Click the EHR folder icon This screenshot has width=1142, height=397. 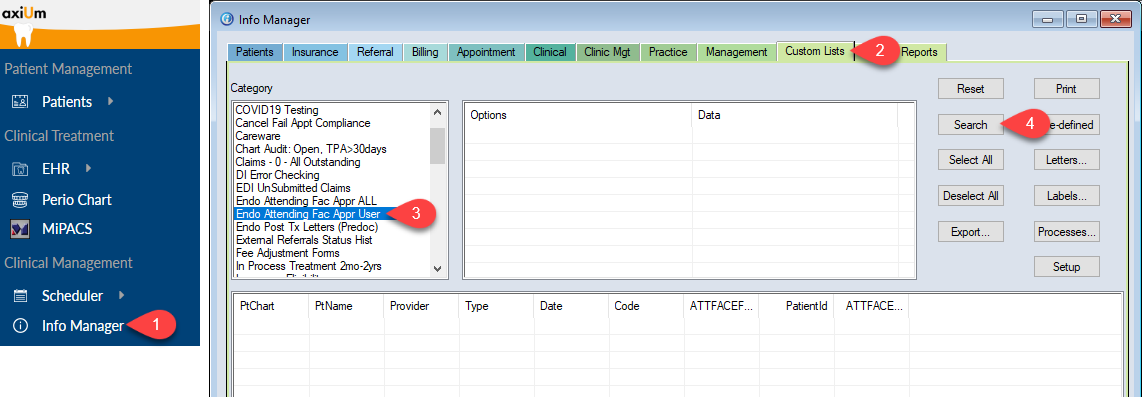20,169
